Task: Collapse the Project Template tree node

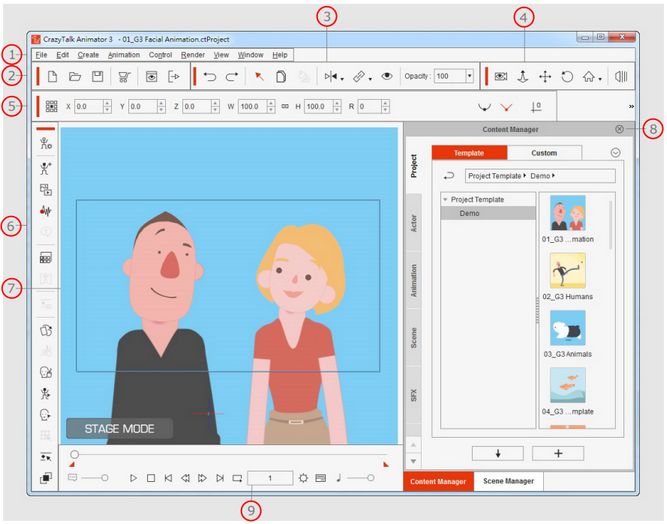Action: click(x=445, y=199)
